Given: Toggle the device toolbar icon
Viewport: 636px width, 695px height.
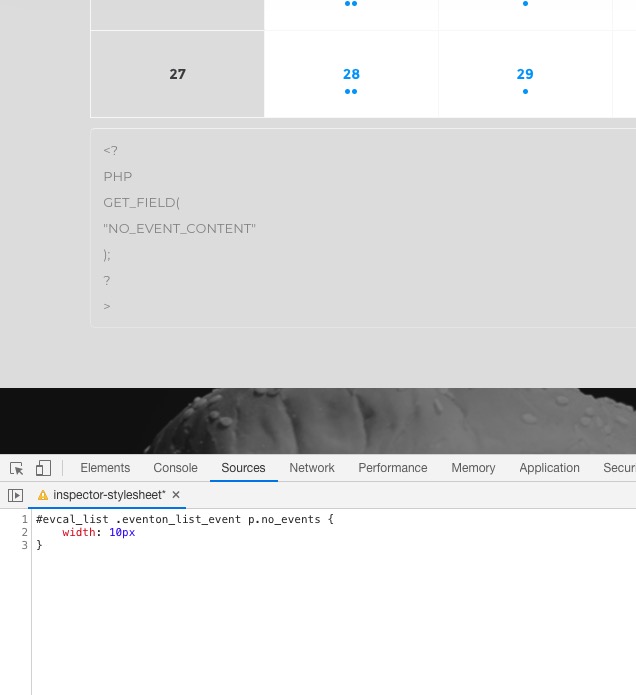Looking at the screenshot, I should 43,468.
